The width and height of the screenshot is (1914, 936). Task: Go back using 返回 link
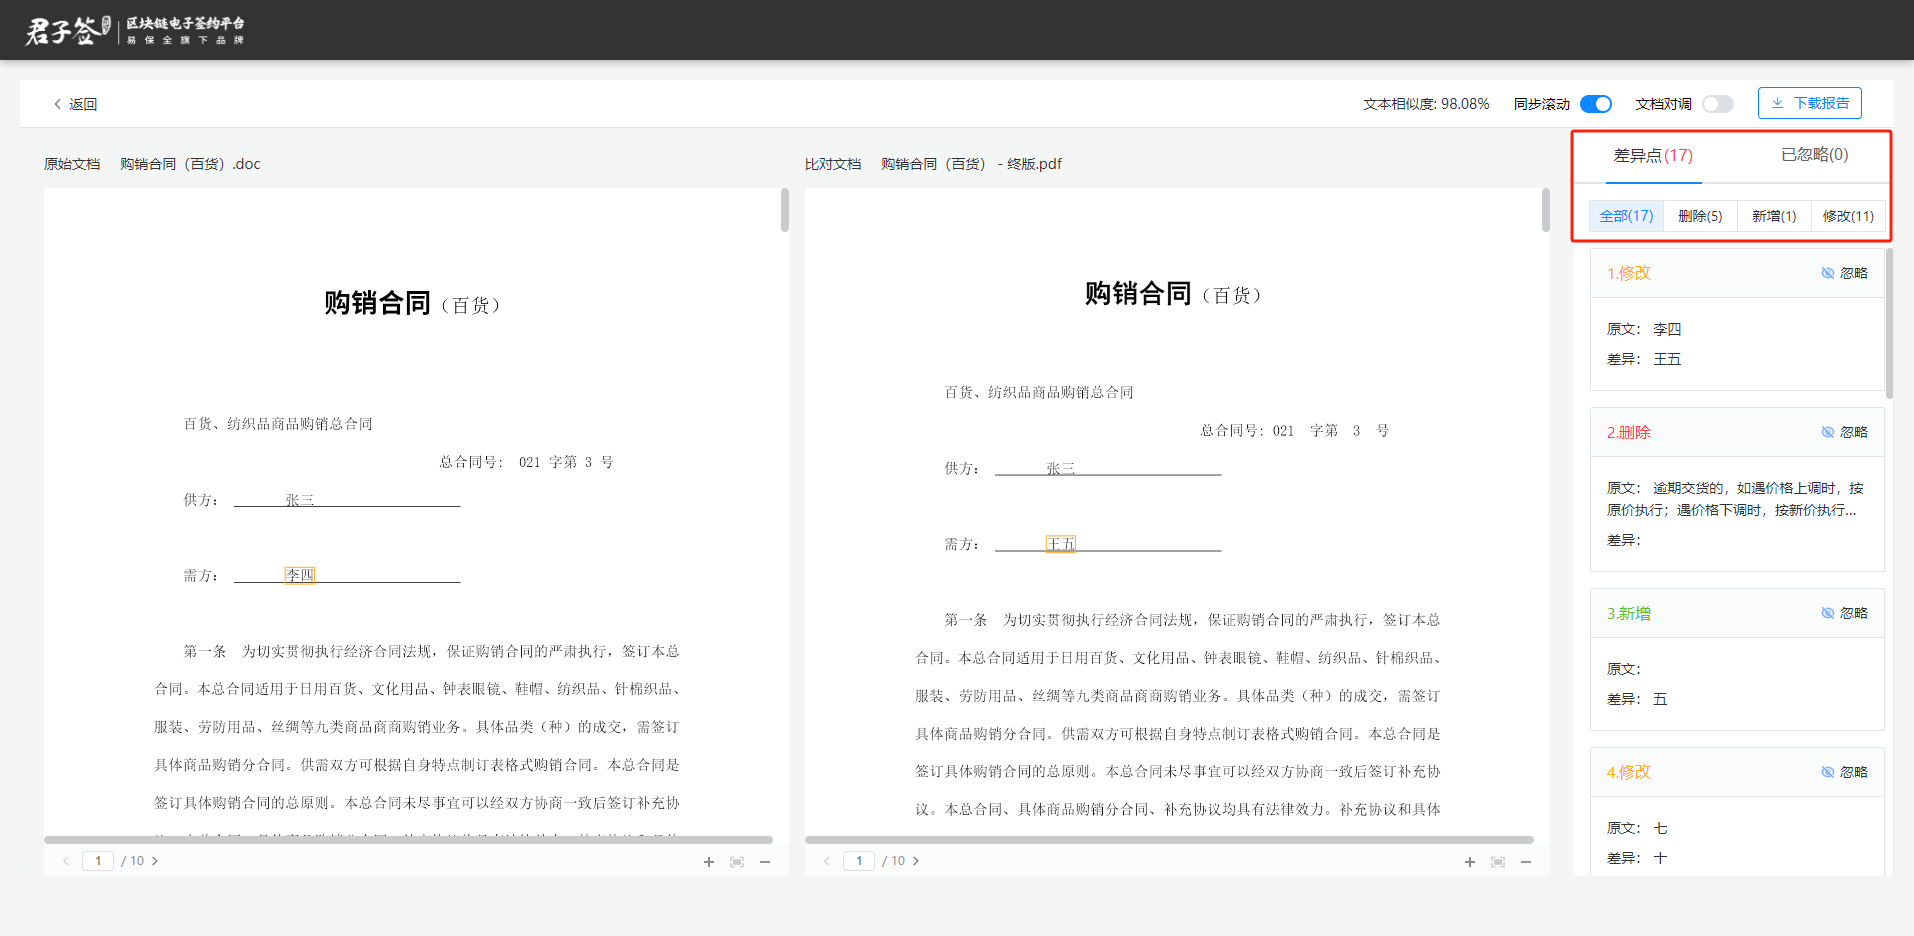click(75, 104)
